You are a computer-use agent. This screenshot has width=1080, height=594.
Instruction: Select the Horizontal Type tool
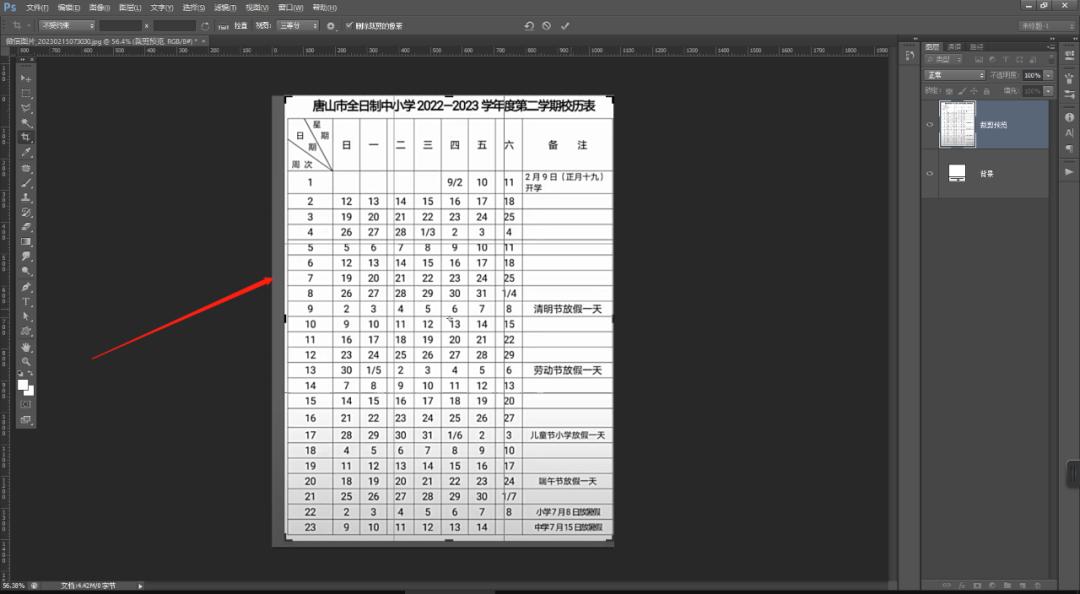click(x=26, y=301)
